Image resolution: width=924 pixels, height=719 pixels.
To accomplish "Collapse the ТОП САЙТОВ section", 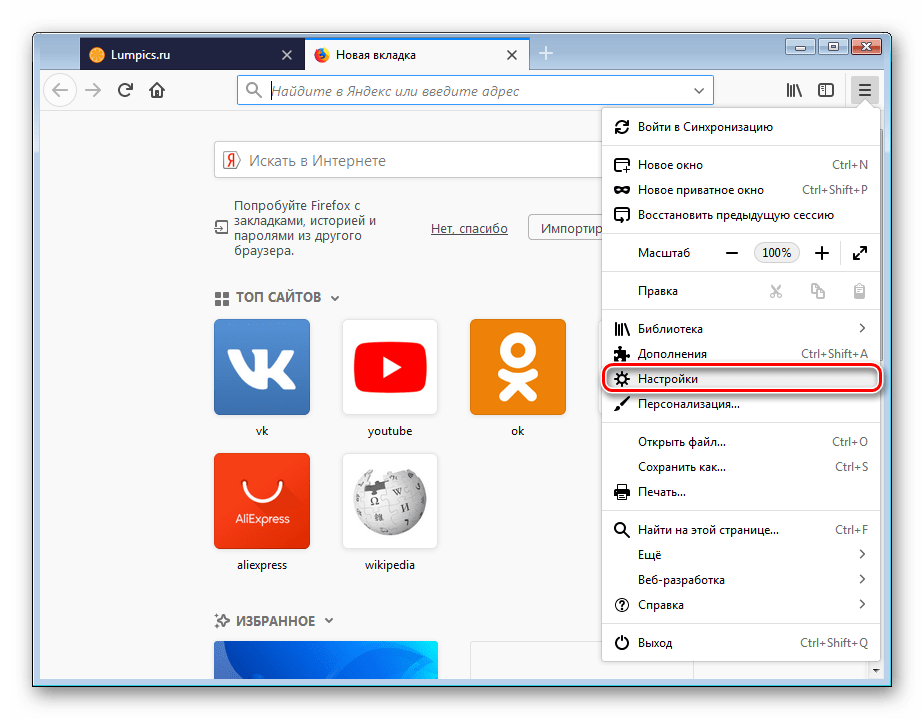I will [335, 298].
